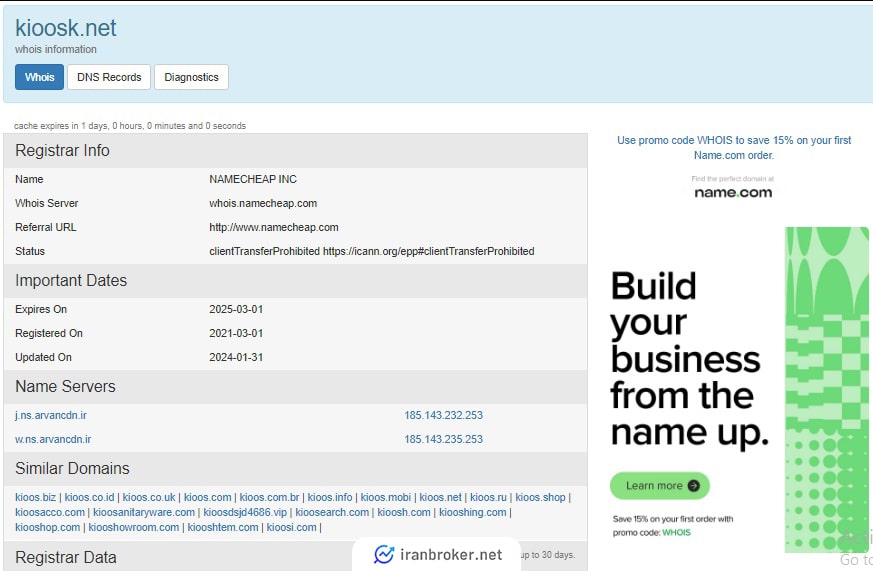Open similar domain kioos.co.id

[x=89, y=497]
